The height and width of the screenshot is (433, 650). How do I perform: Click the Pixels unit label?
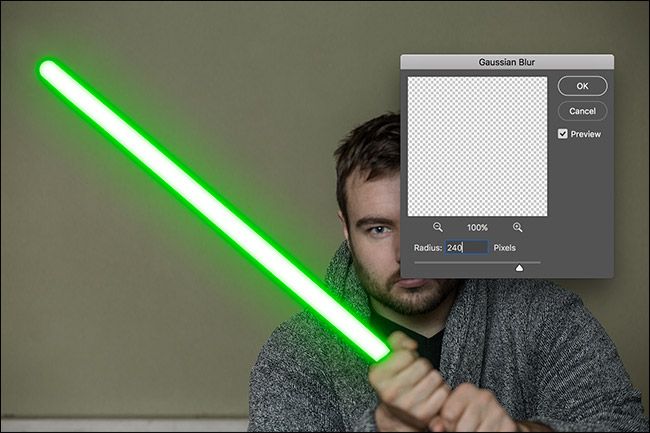(504, 248)
